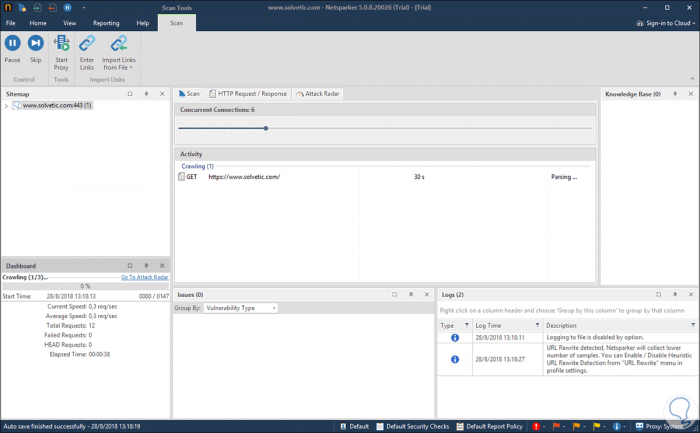
Task: Open the HTTP Request / Response tab
Action: pos(248,94)
